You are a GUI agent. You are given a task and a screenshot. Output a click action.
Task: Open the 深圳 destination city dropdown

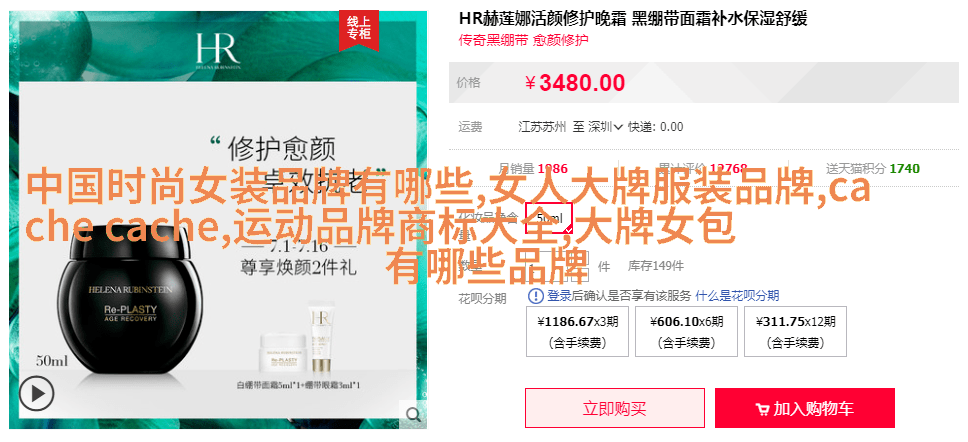coord(605,127)
